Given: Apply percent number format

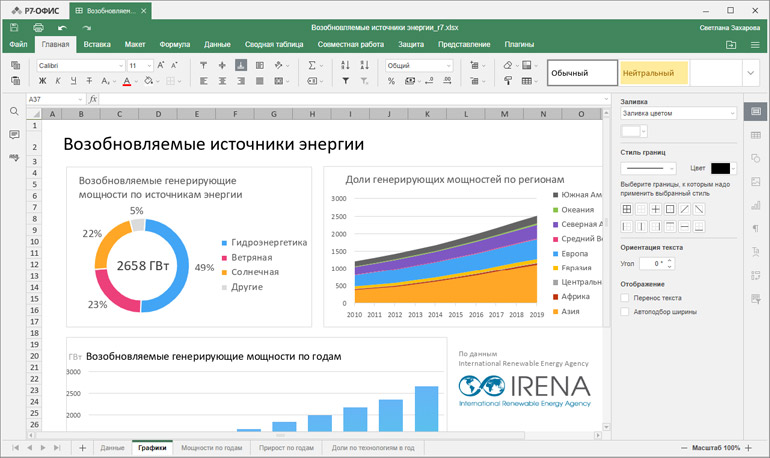Looking at the screenshot, I should [391, 81].
